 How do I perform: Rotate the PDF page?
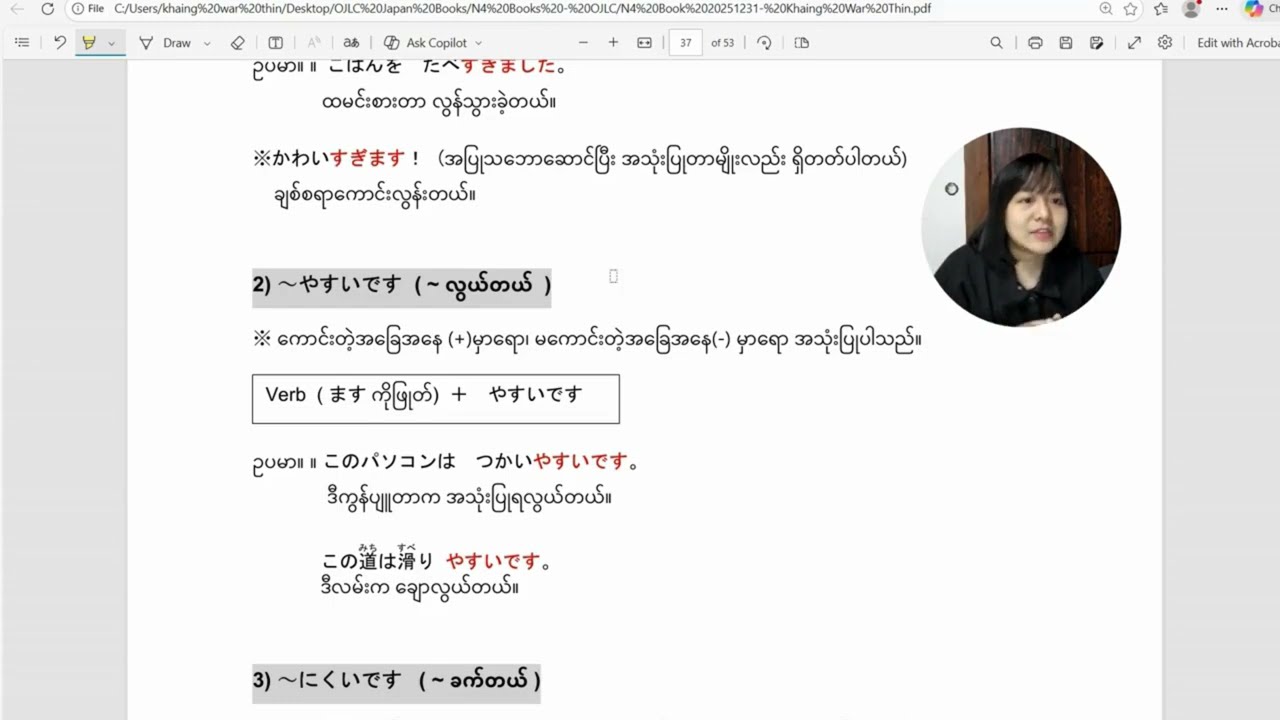coord(765,43)
